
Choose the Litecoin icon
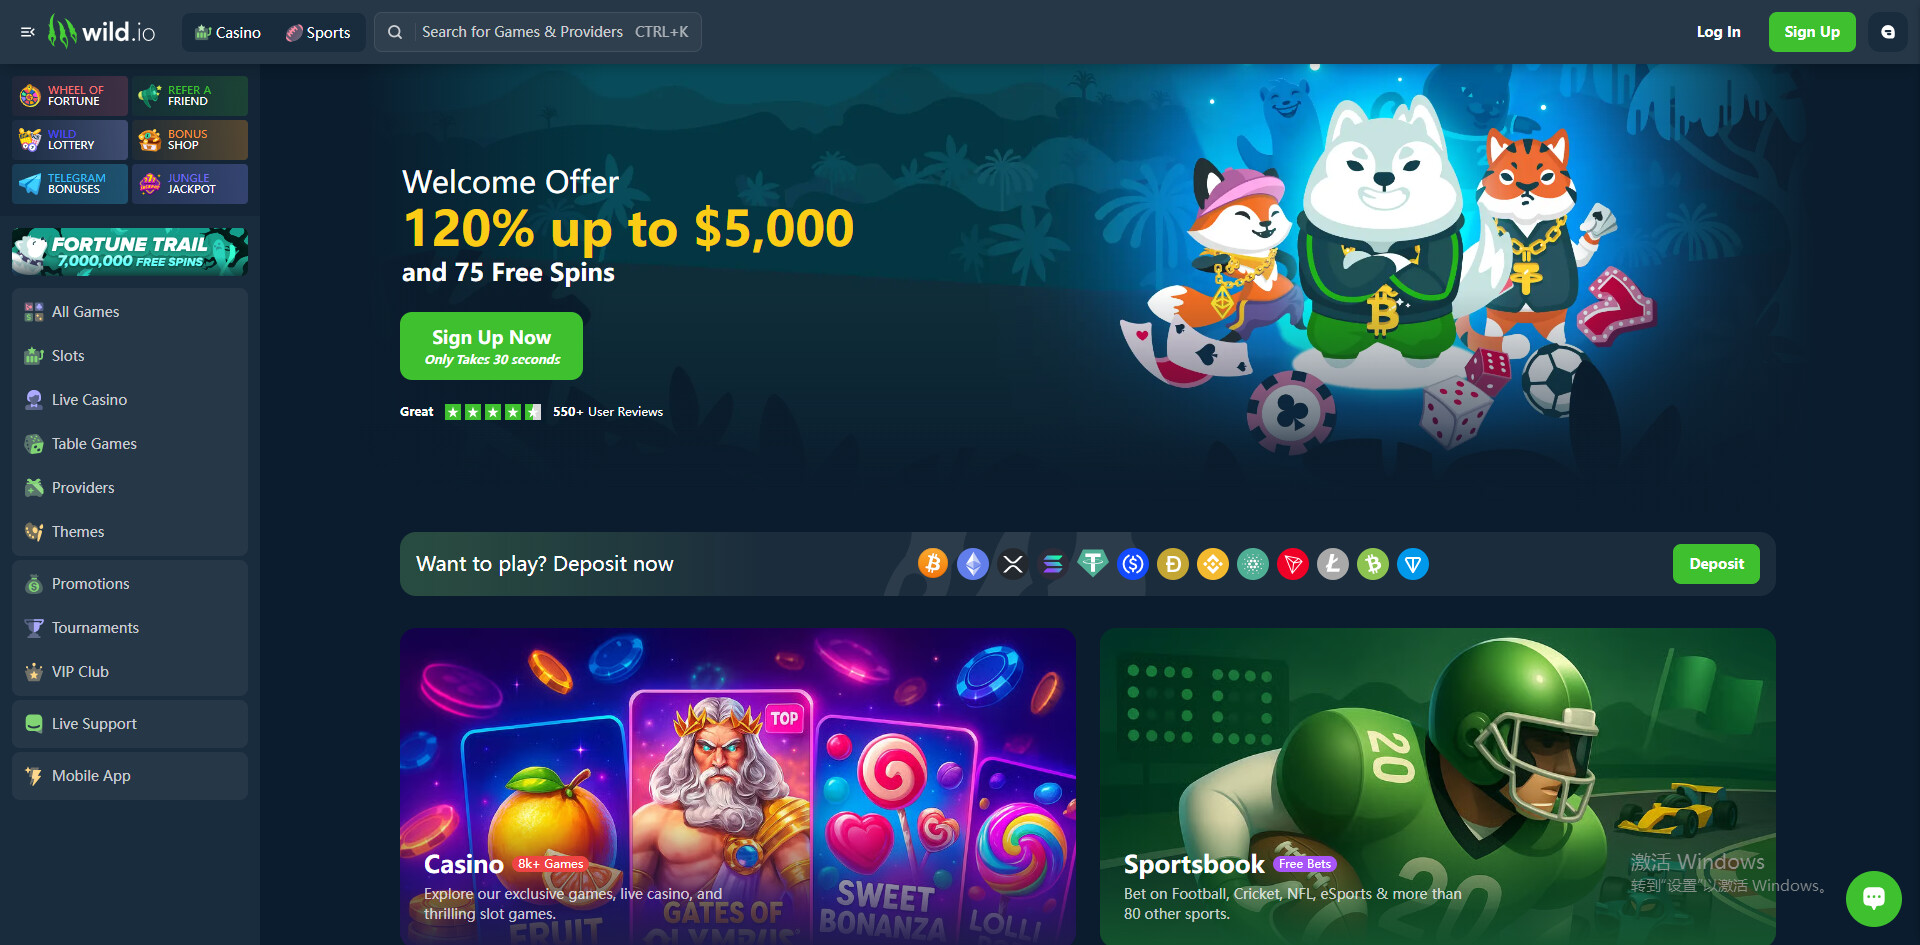[x=1333, y=564]
